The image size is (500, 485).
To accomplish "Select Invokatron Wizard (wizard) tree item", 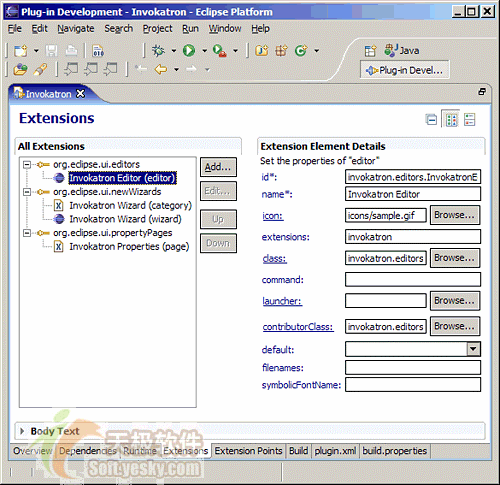I will click(126, 219).
